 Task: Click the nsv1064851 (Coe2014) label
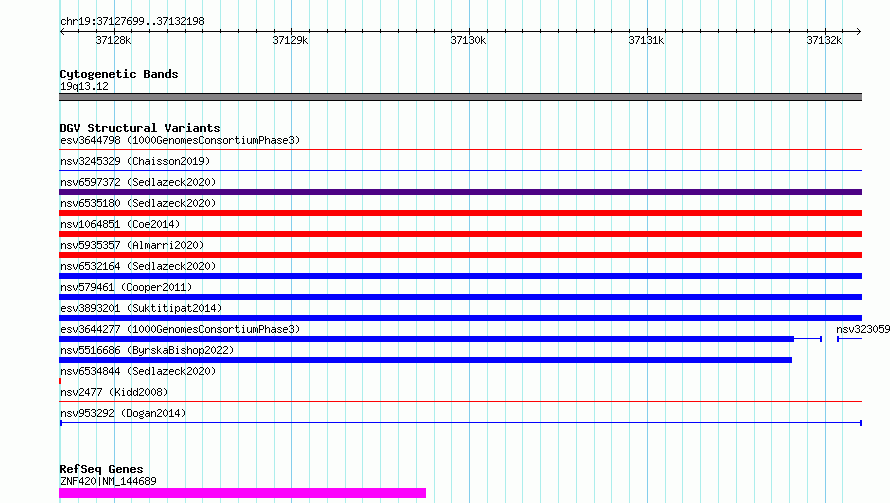click(120, 224)
